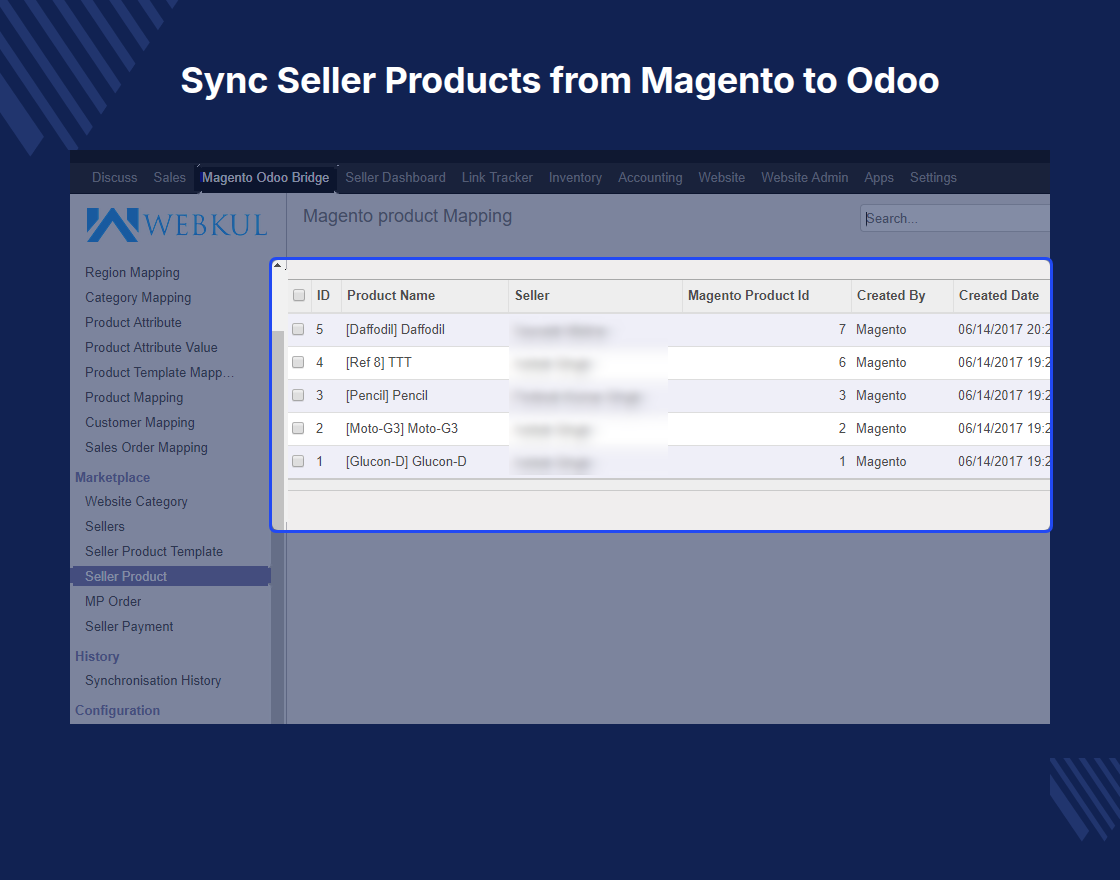Open the Sales menu
Screen dimensions: 1120x880
tap(169, 177)
